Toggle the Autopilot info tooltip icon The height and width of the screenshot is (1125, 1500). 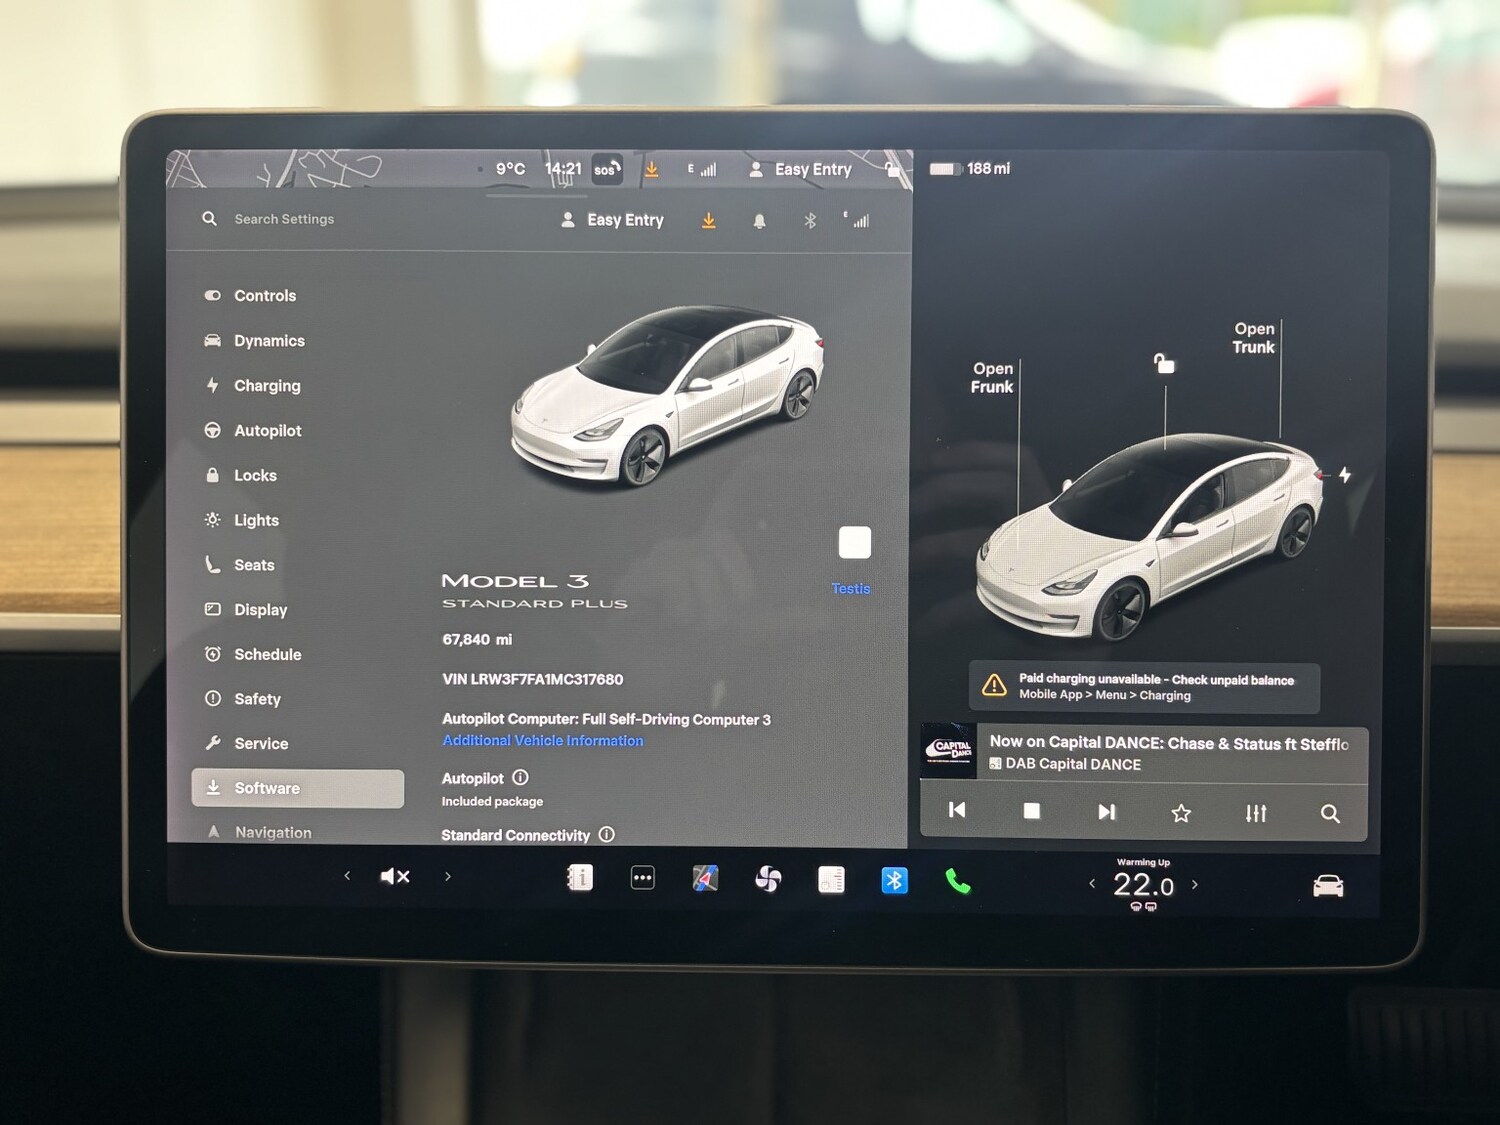coord(520,777)
